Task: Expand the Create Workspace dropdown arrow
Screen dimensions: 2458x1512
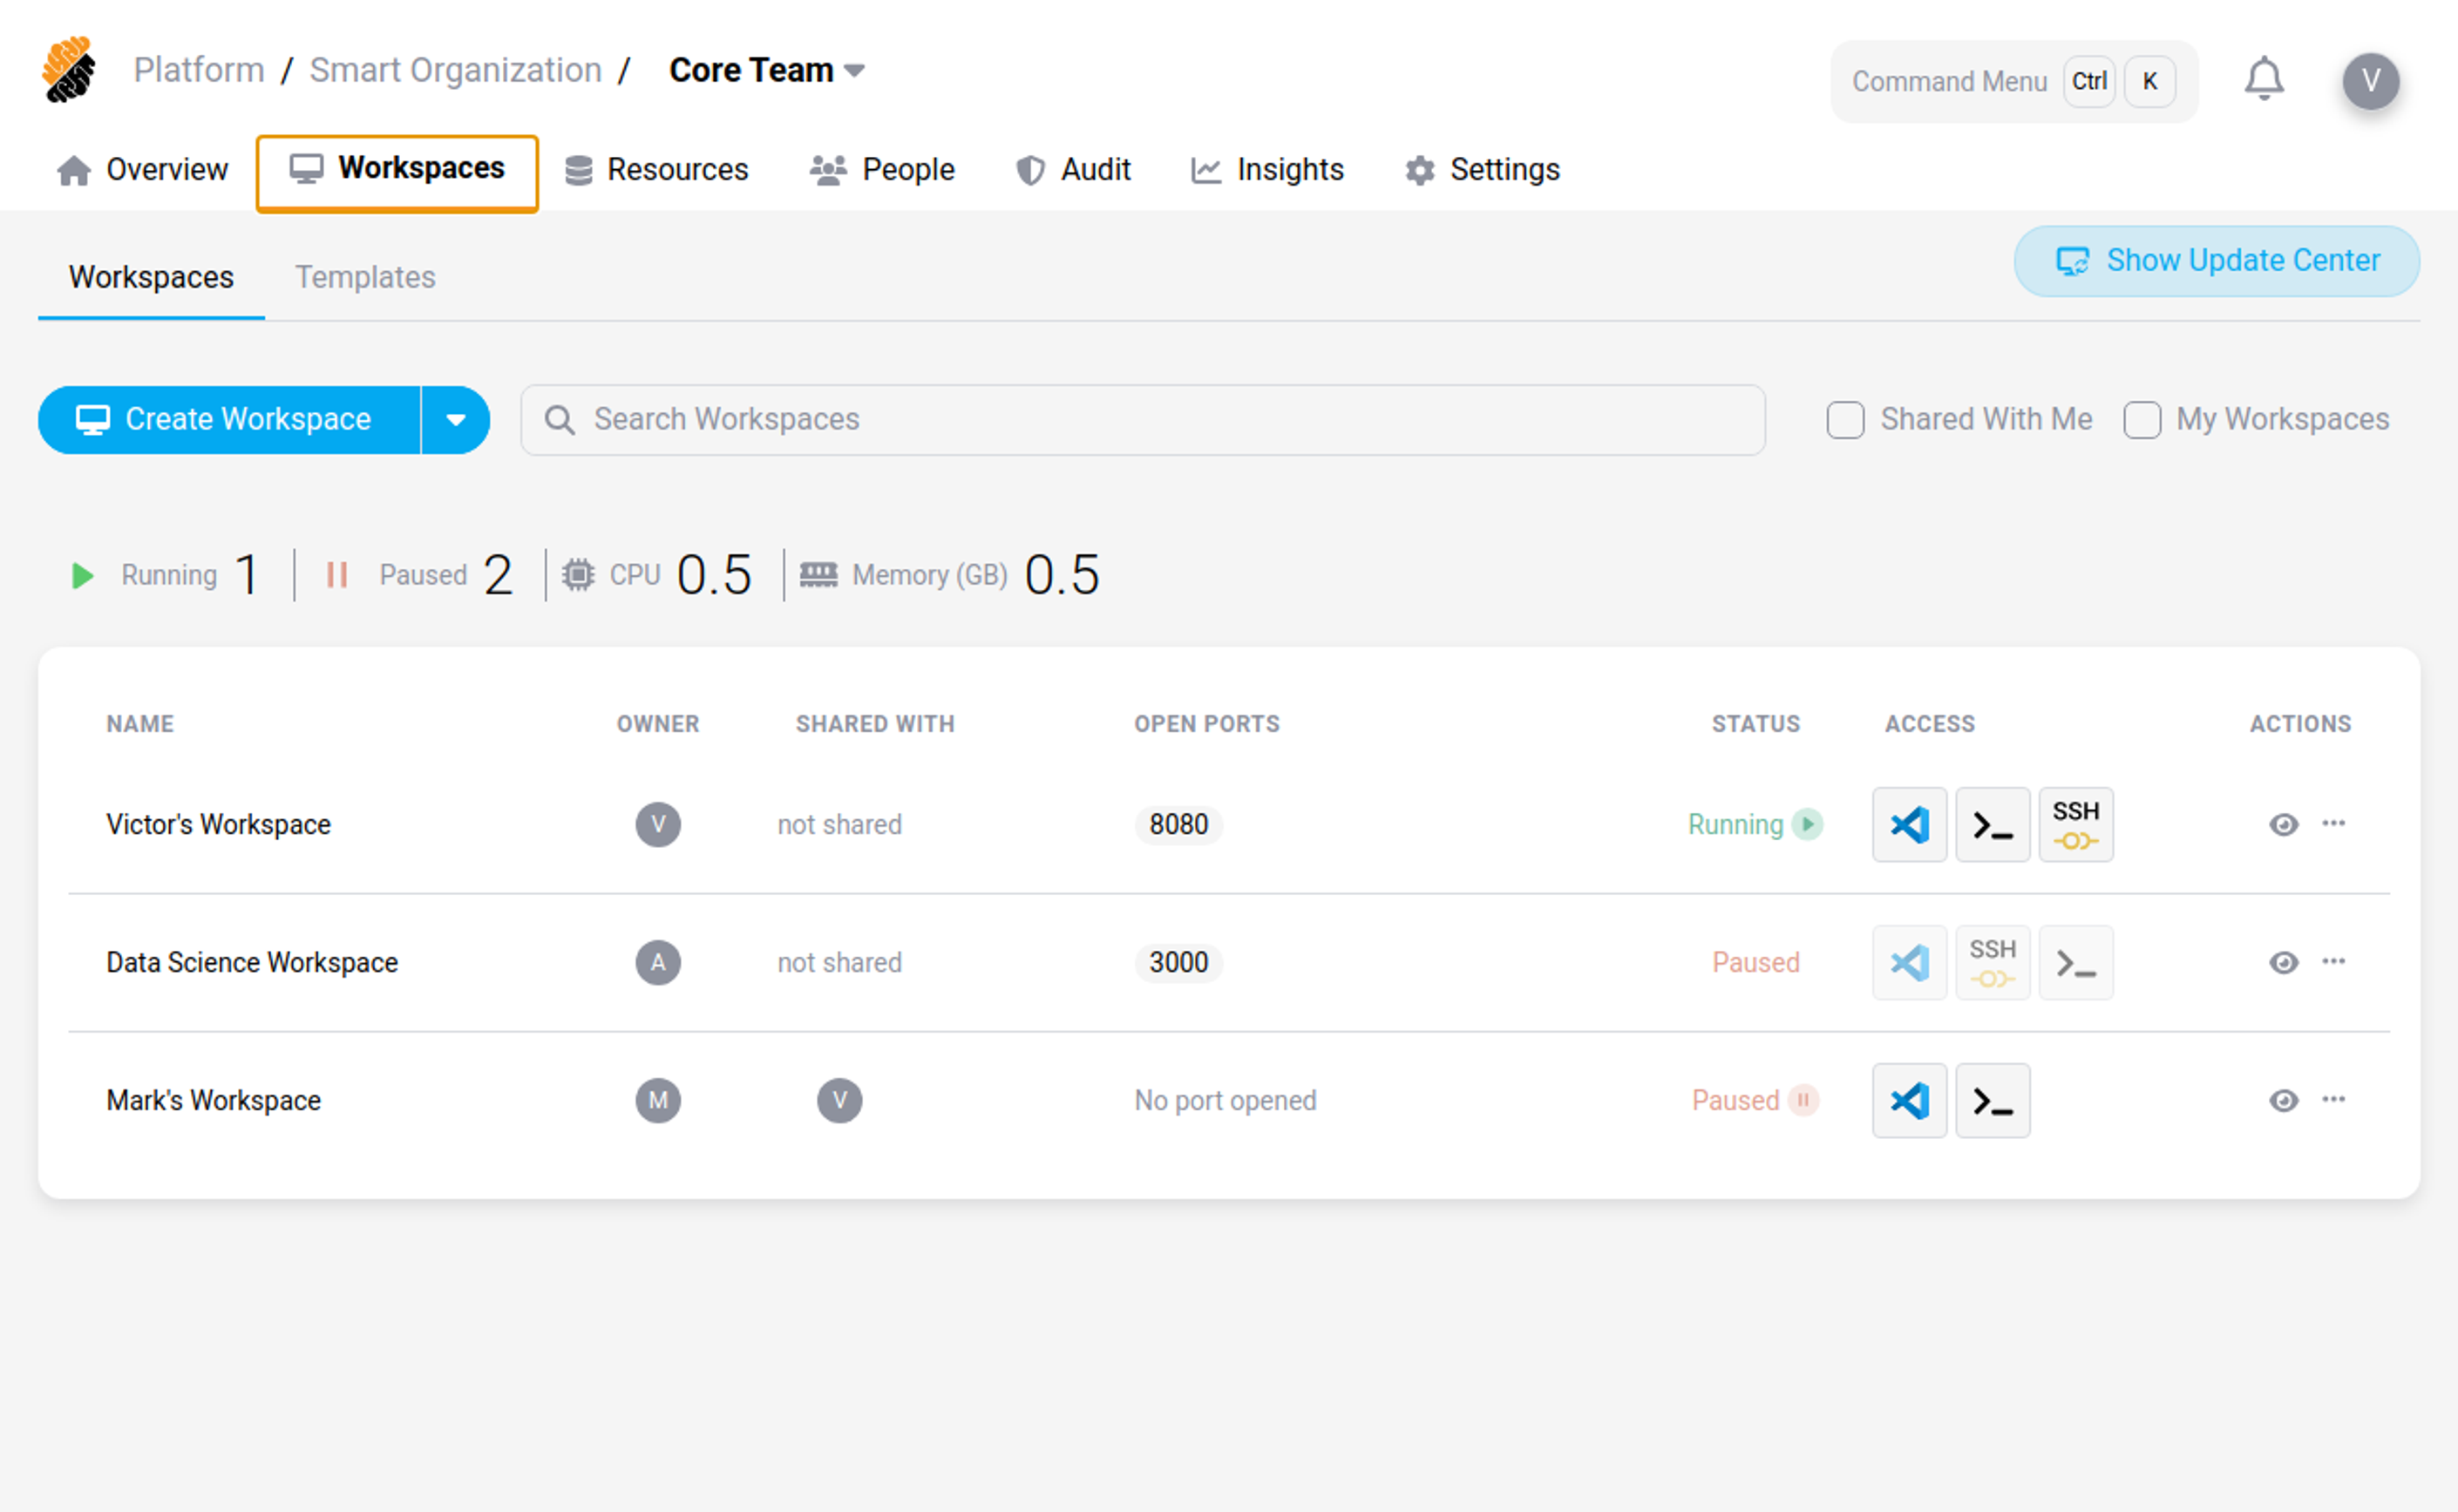Action: click(455, 420)
